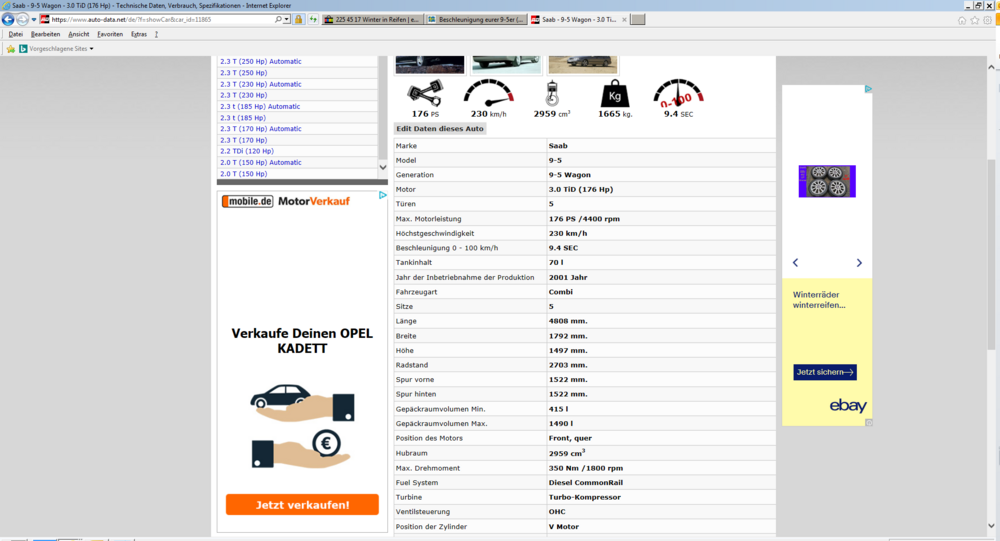The width and height of the screenshot is (1000, 541).
Task: Open the 2.3 T (250 Hp) Automatic link
Action: coord(261,61)
